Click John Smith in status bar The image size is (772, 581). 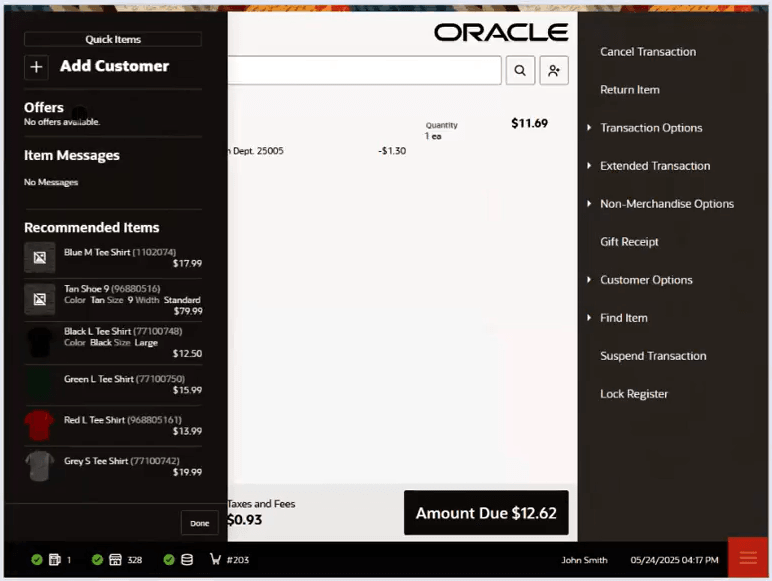pyautogui.click(x=584, y=560)
